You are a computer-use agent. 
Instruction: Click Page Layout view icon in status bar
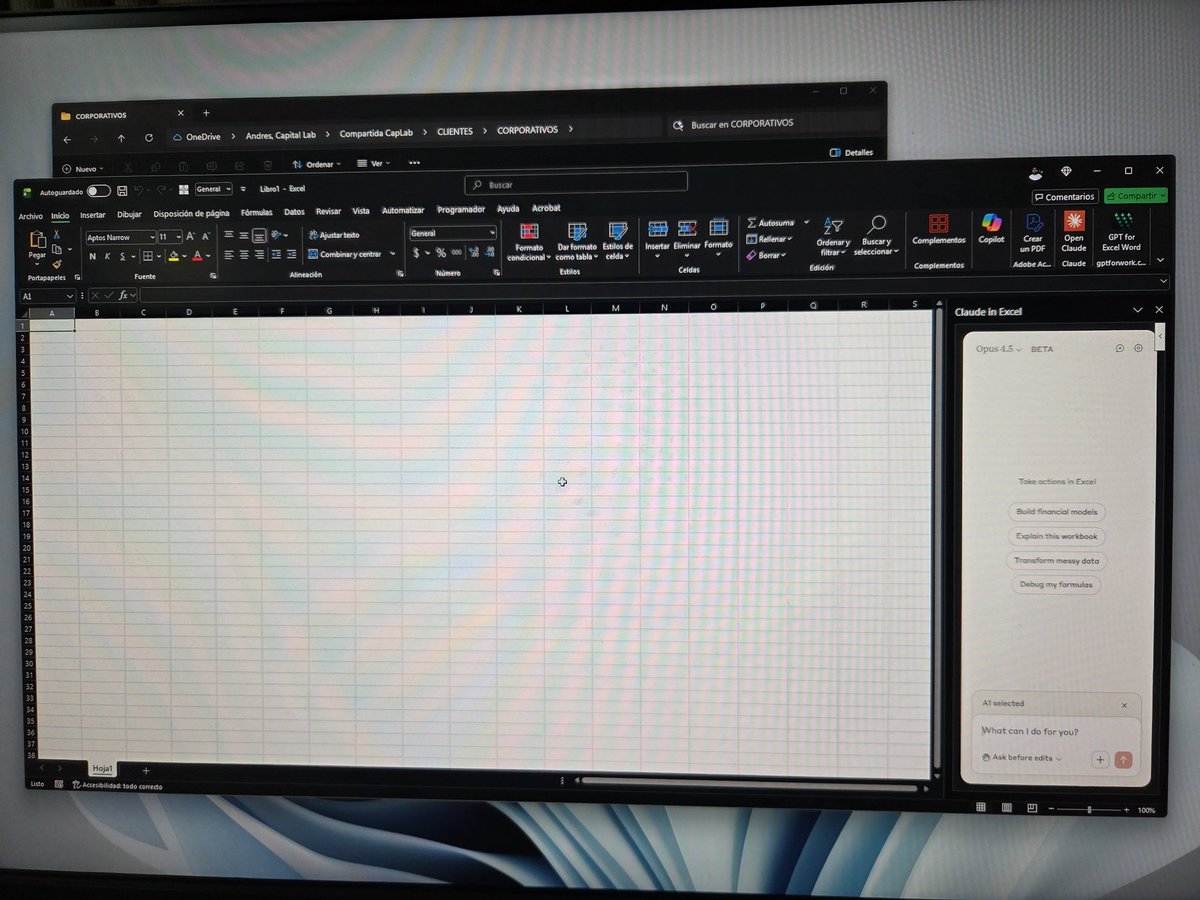pyautogui.click(x=1005, y=808)
